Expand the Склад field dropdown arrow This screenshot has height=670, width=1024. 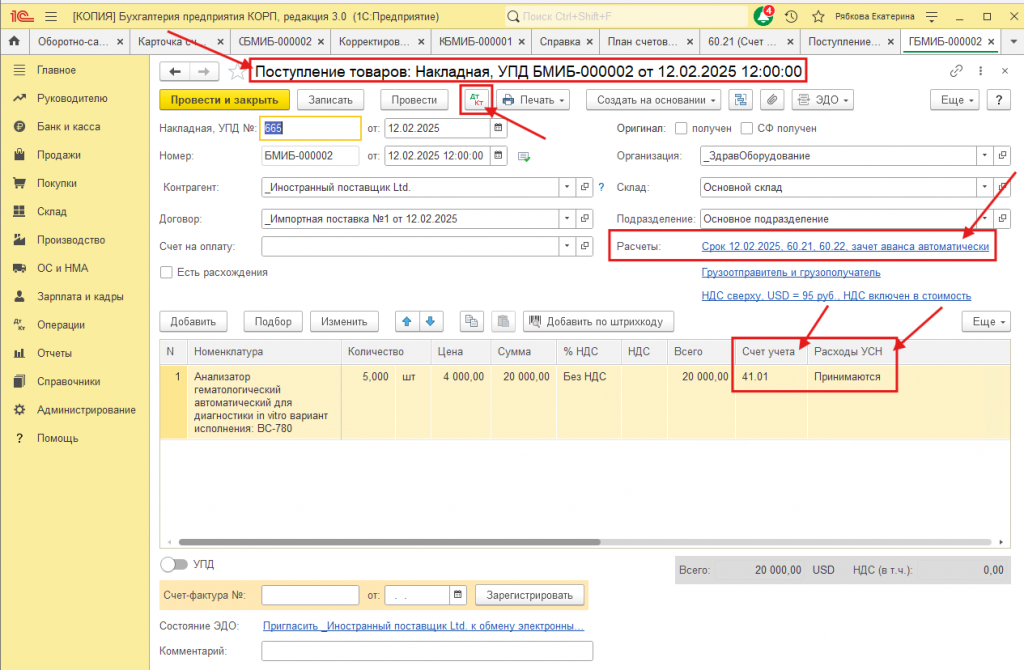(985, 187)
